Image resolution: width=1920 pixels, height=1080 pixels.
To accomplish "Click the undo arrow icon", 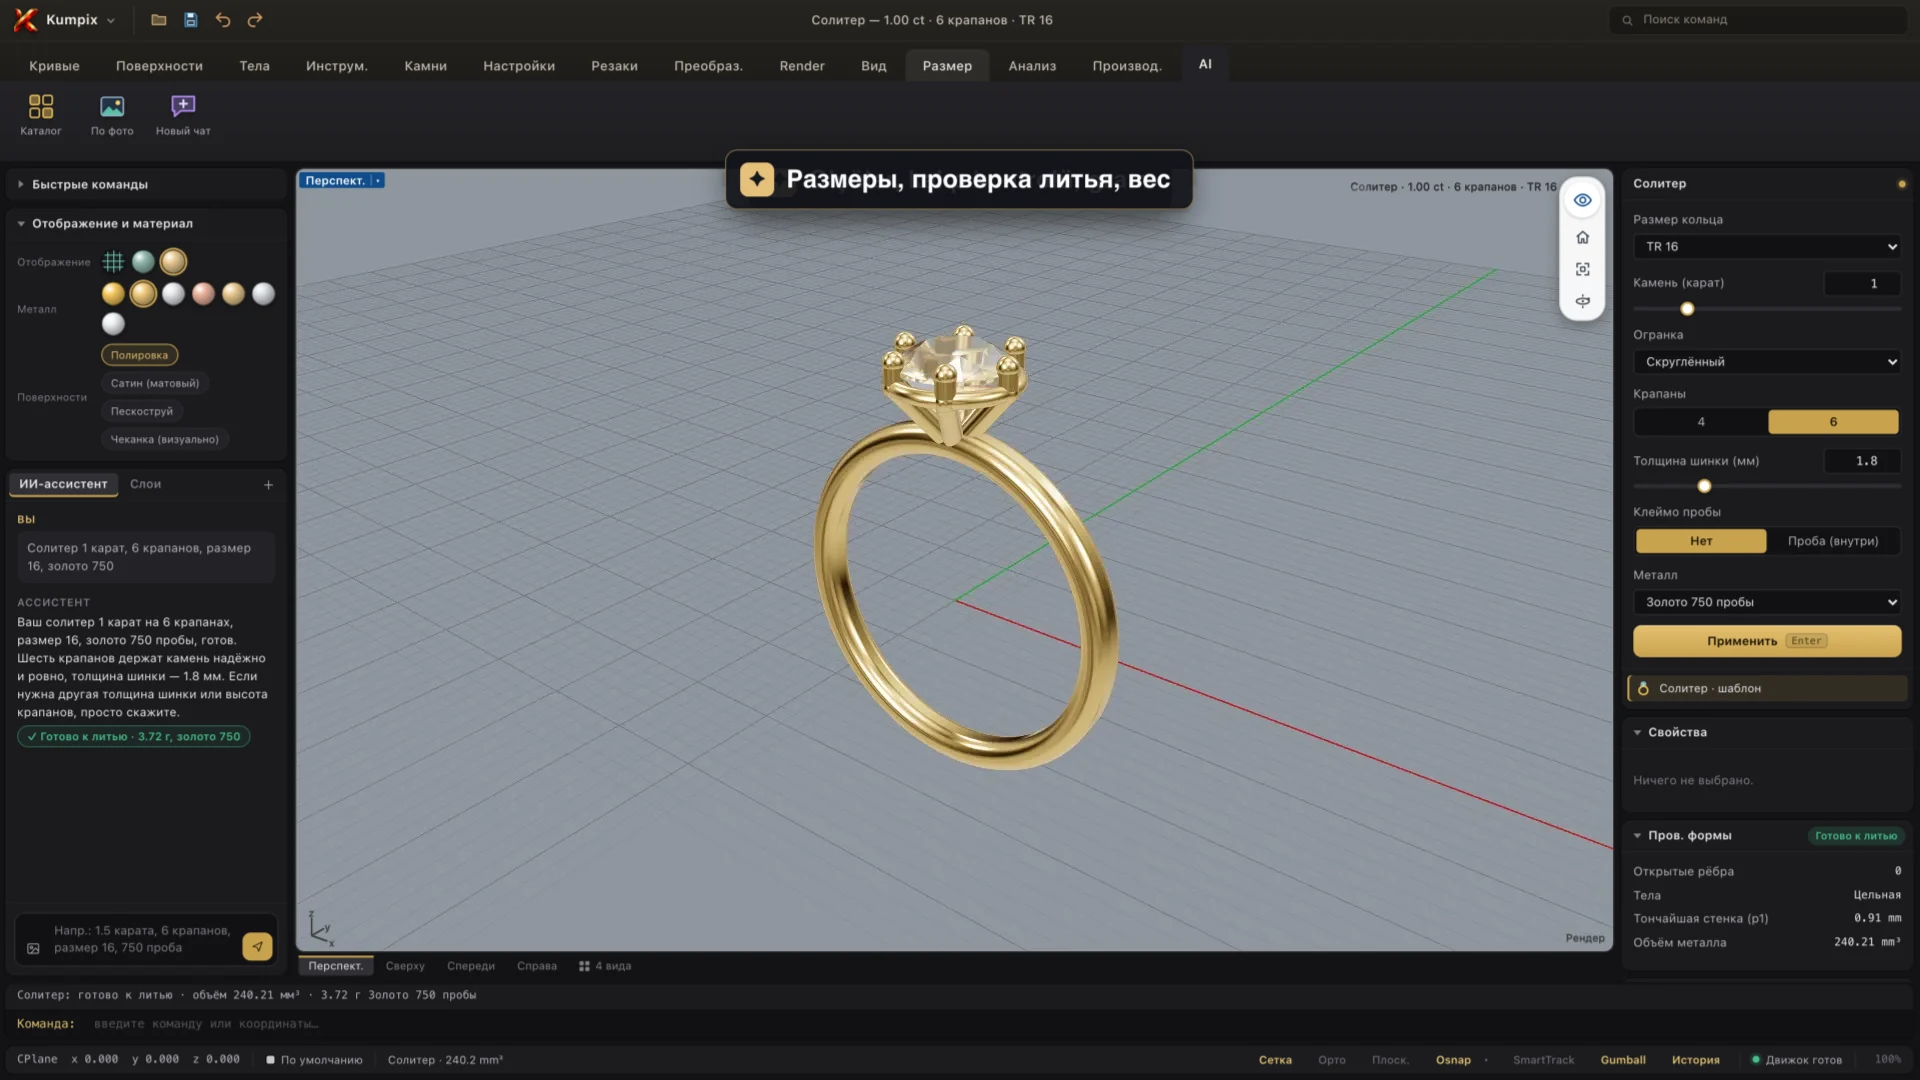I will tap(223, 20).
